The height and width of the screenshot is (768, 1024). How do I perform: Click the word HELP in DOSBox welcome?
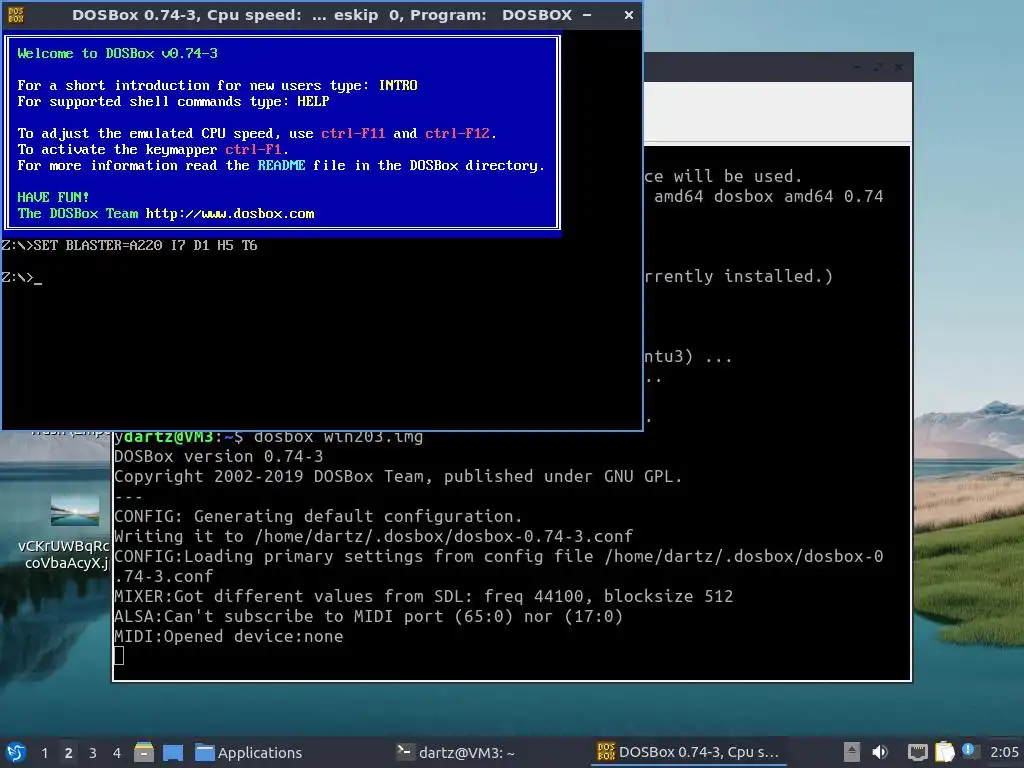point(313,101)
